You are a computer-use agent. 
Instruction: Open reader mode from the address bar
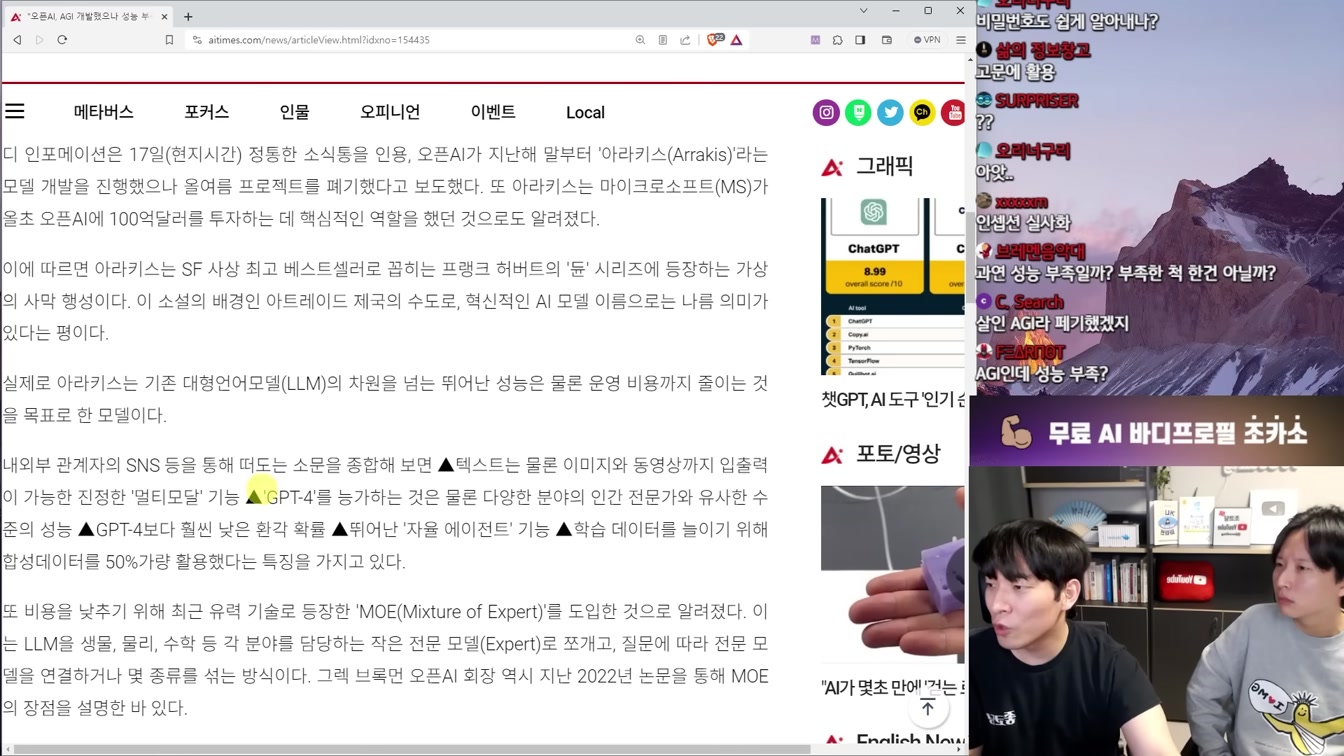click(x=662, y=40)
